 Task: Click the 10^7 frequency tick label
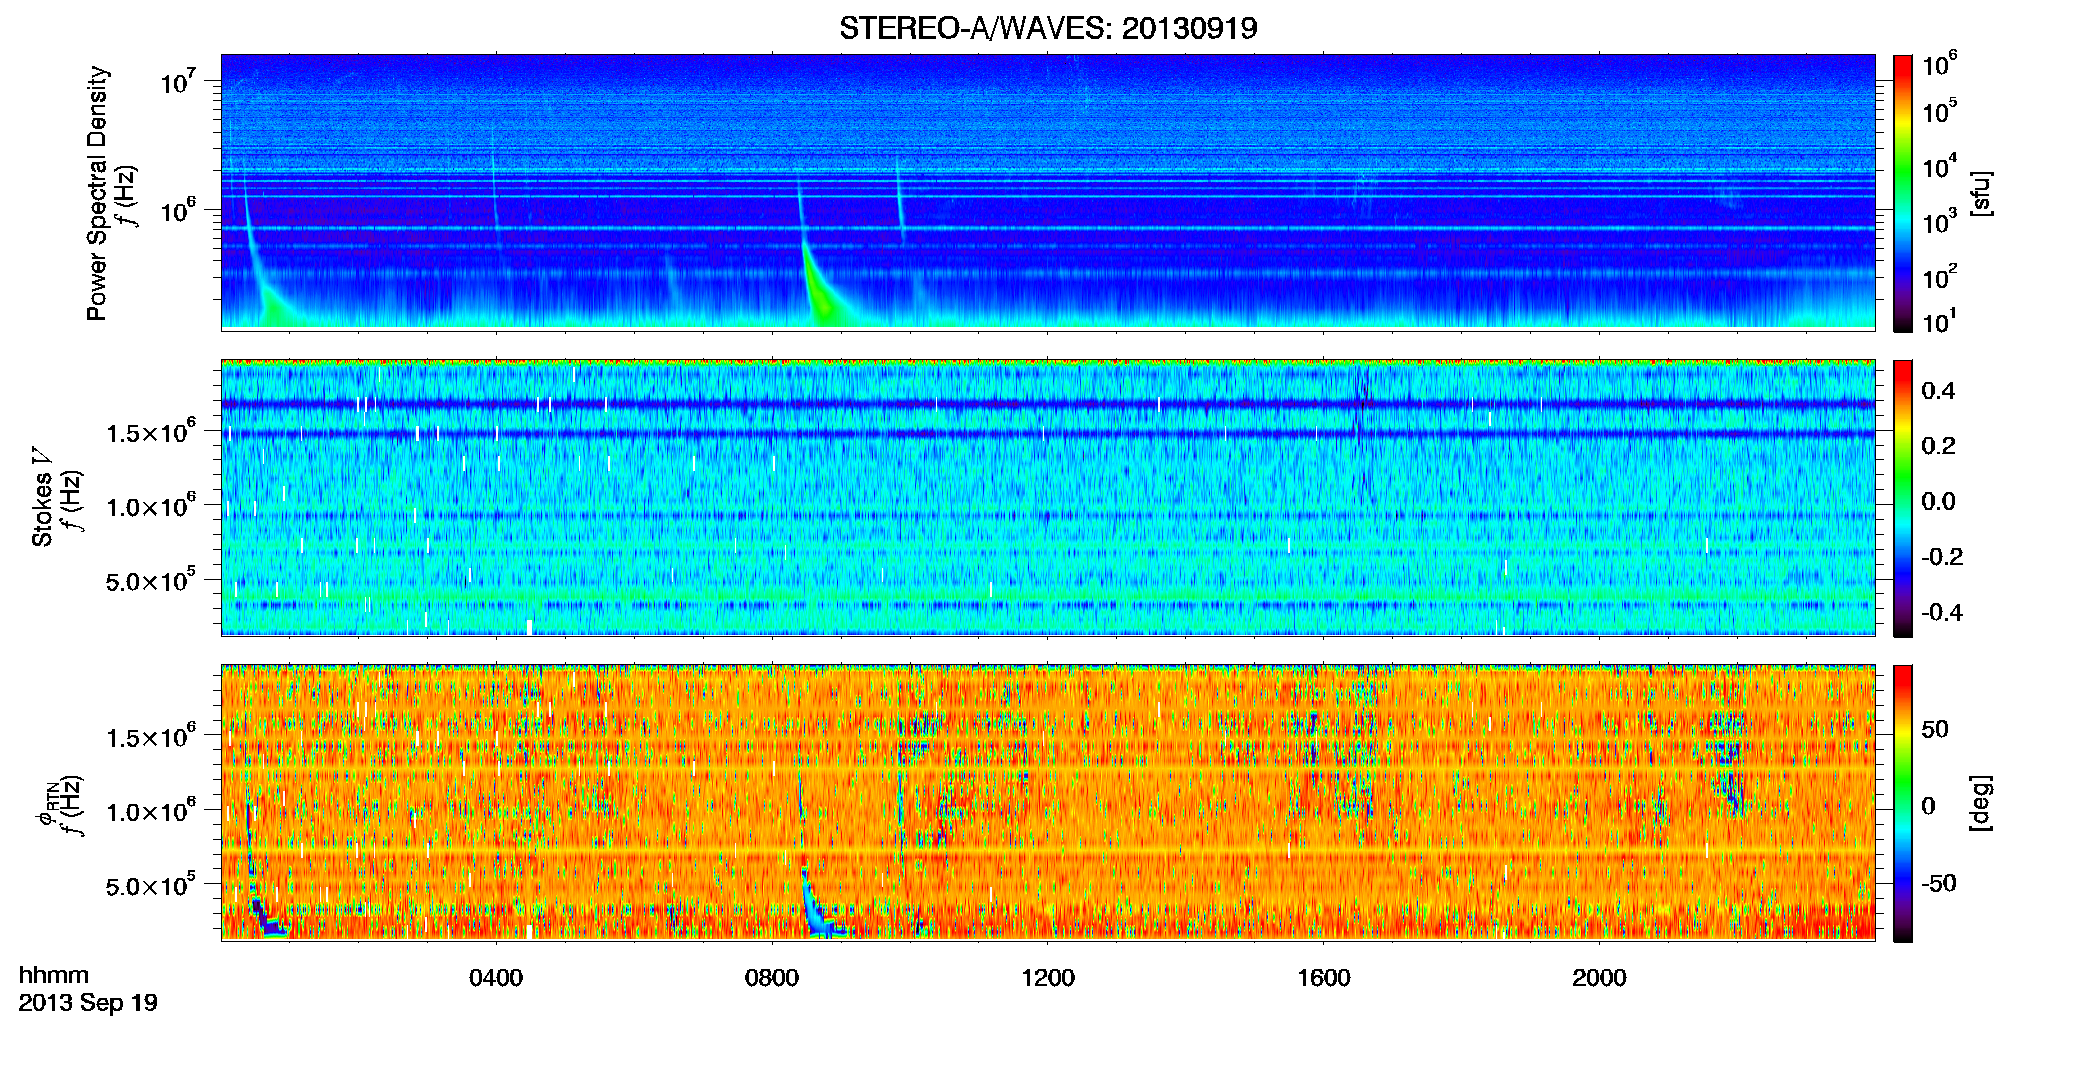tap(178, 81)
